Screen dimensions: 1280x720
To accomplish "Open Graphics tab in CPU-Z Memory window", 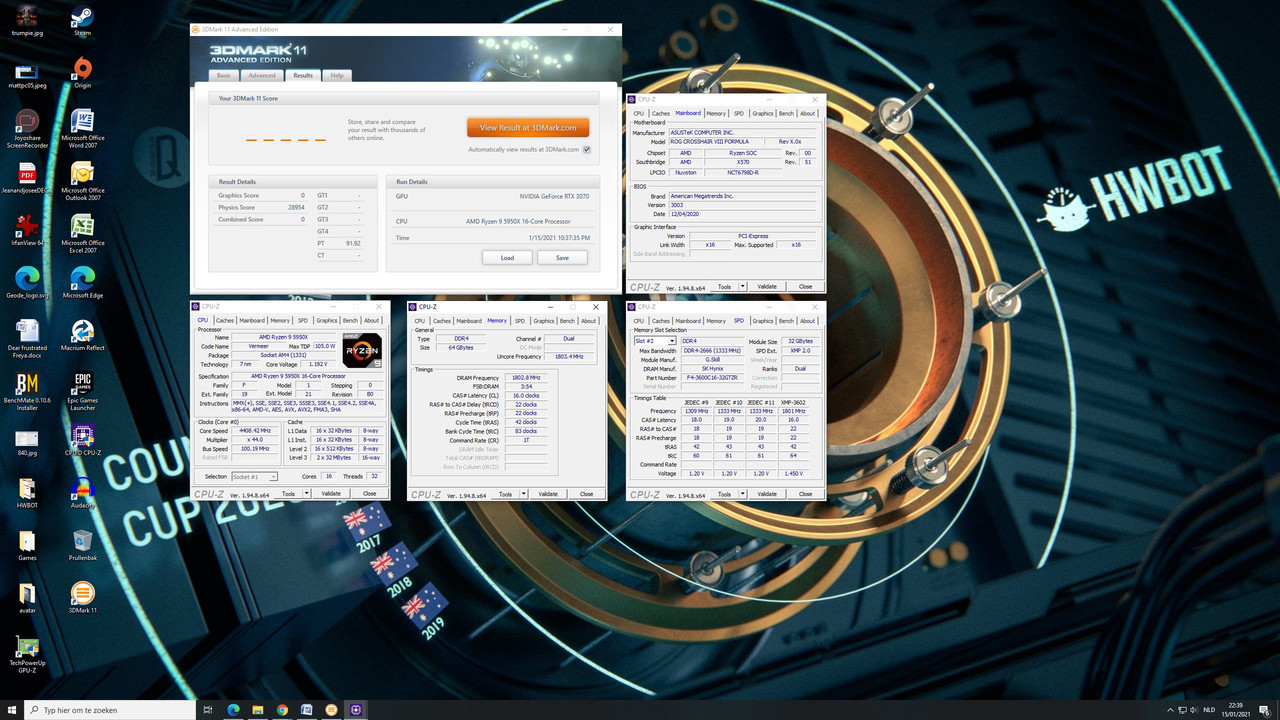I will click(x=543, y=321).
